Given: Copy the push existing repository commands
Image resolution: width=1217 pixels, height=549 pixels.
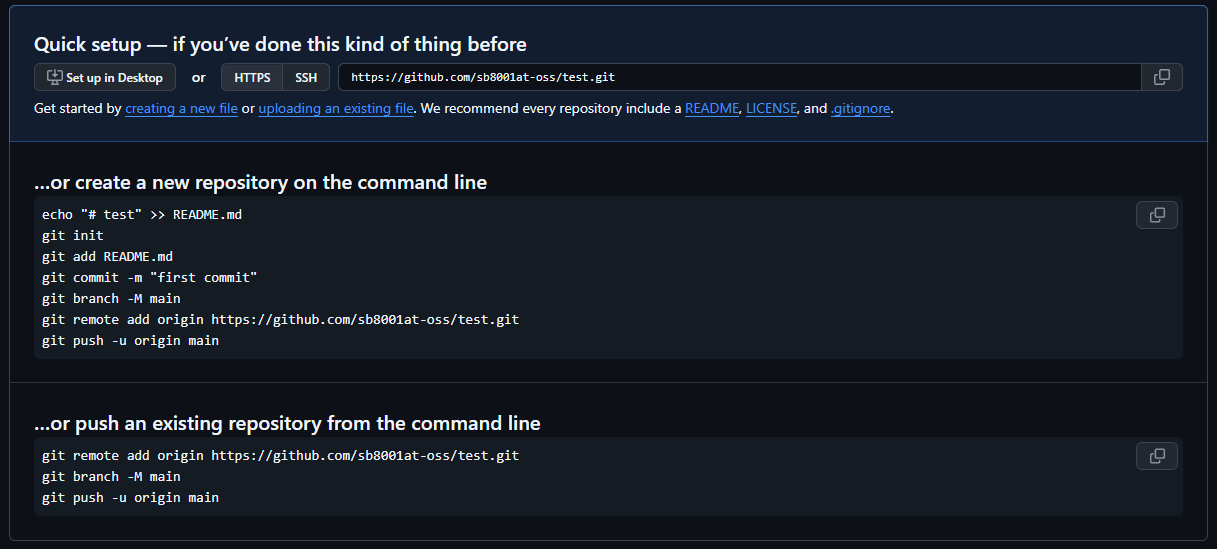Looking at the screenshot, I should click(x=1157, y=456).
